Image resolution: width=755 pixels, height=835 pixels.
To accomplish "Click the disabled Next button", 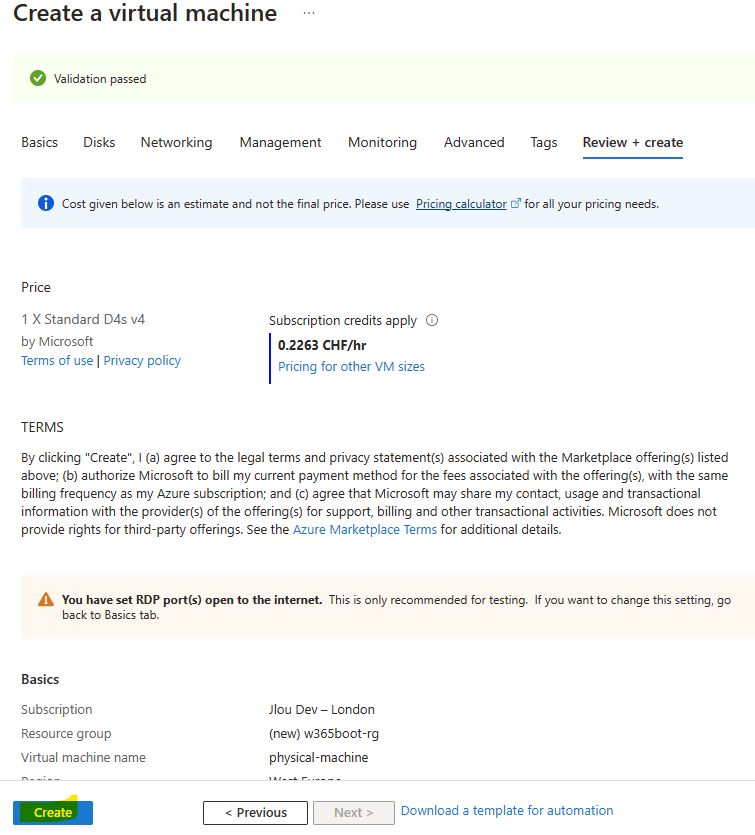I will point(354,813).
